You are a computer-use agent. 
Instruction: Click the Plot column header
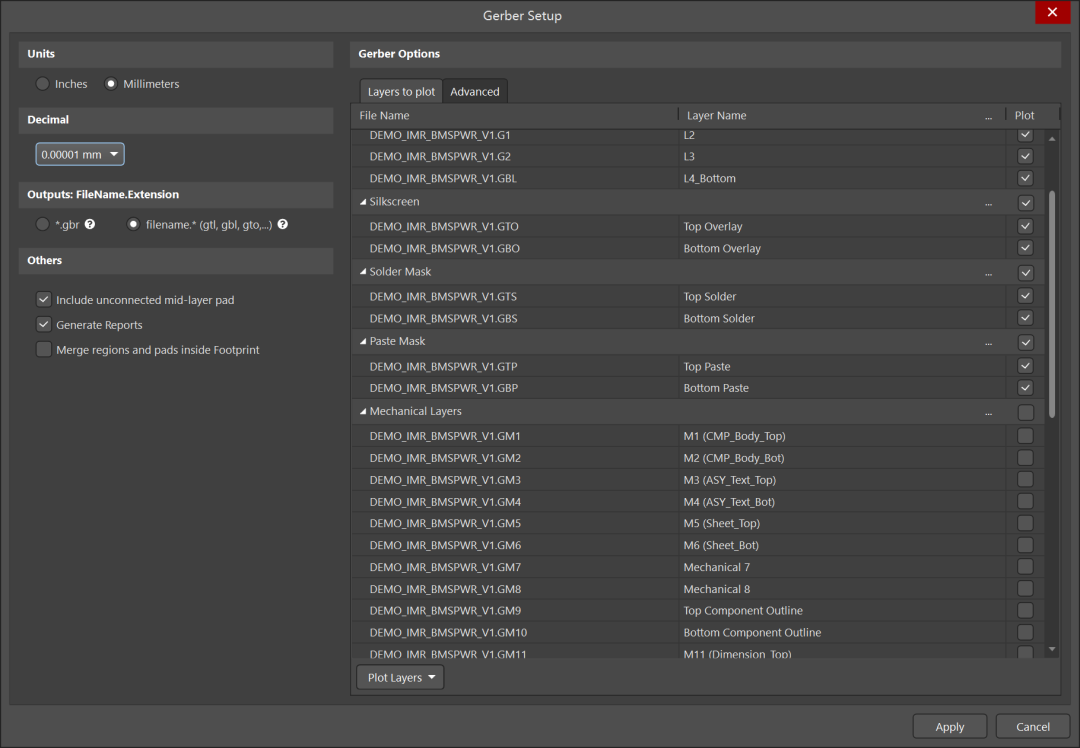coord(1025,115)
